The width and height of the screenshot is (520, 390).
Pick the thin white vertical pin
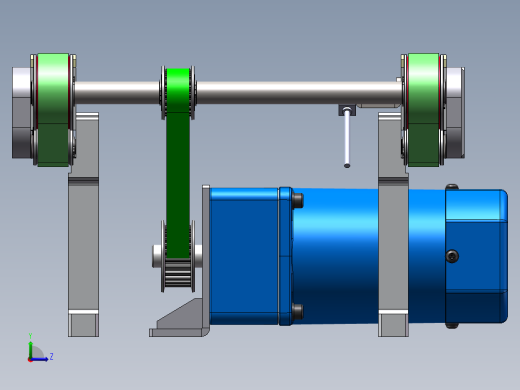[x=347, y=137]
